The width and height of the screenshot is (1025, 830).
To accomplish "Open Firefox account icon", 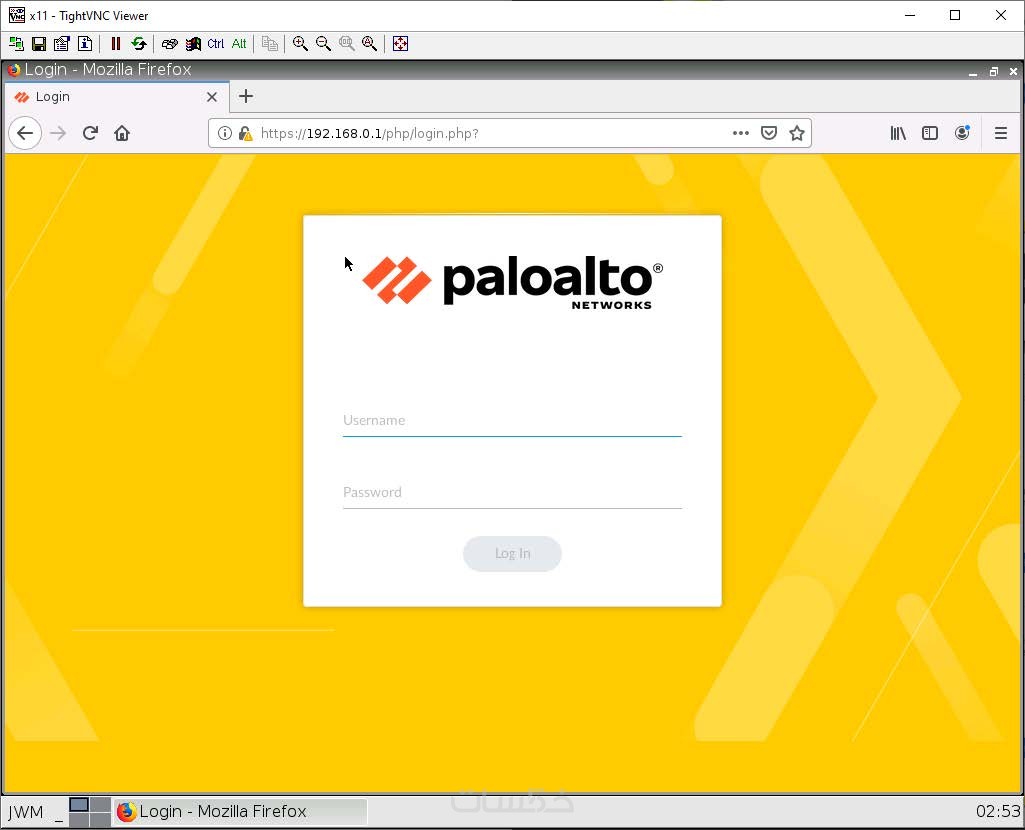I will 962,133.
